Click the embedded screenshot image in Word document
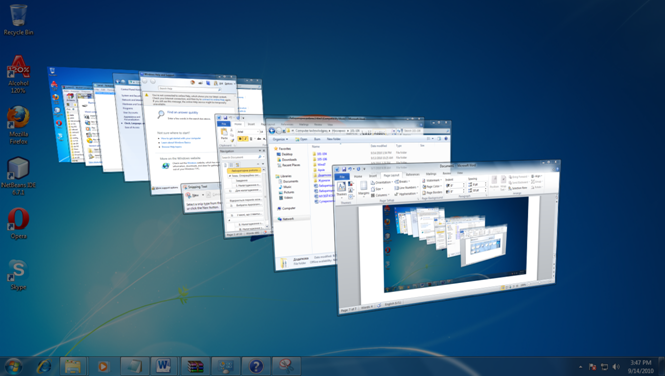 click(x=455, y=245)
